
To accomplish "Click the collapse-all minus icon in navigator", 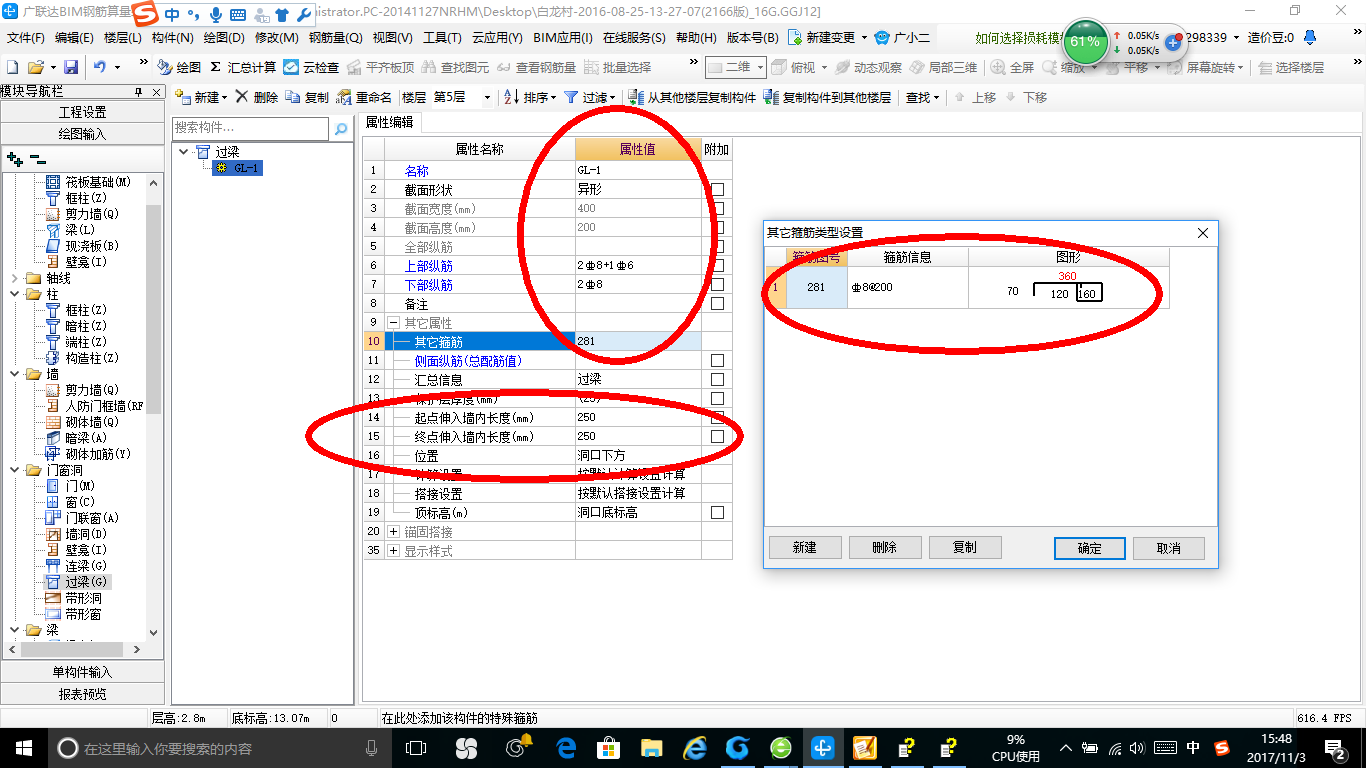I will point(37,158).
